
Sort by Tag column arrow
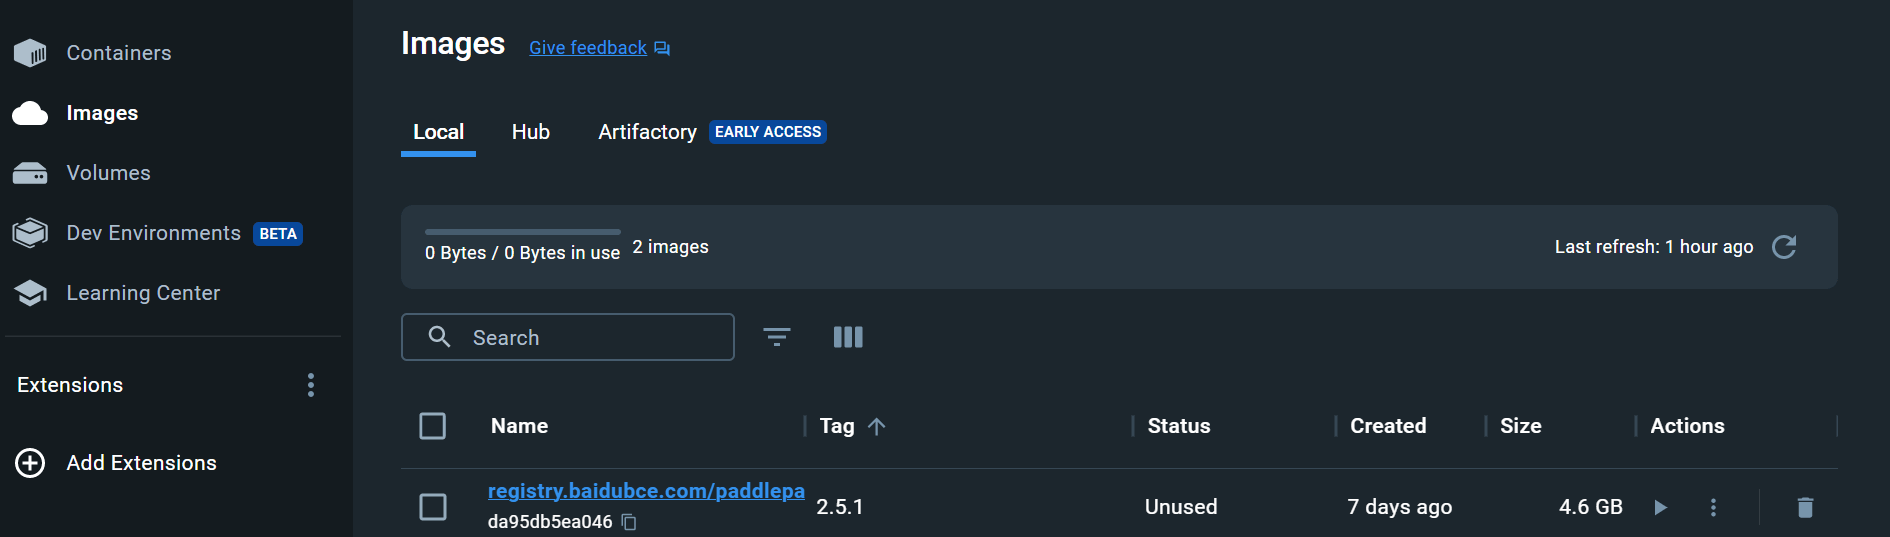[x=877, y=426]
